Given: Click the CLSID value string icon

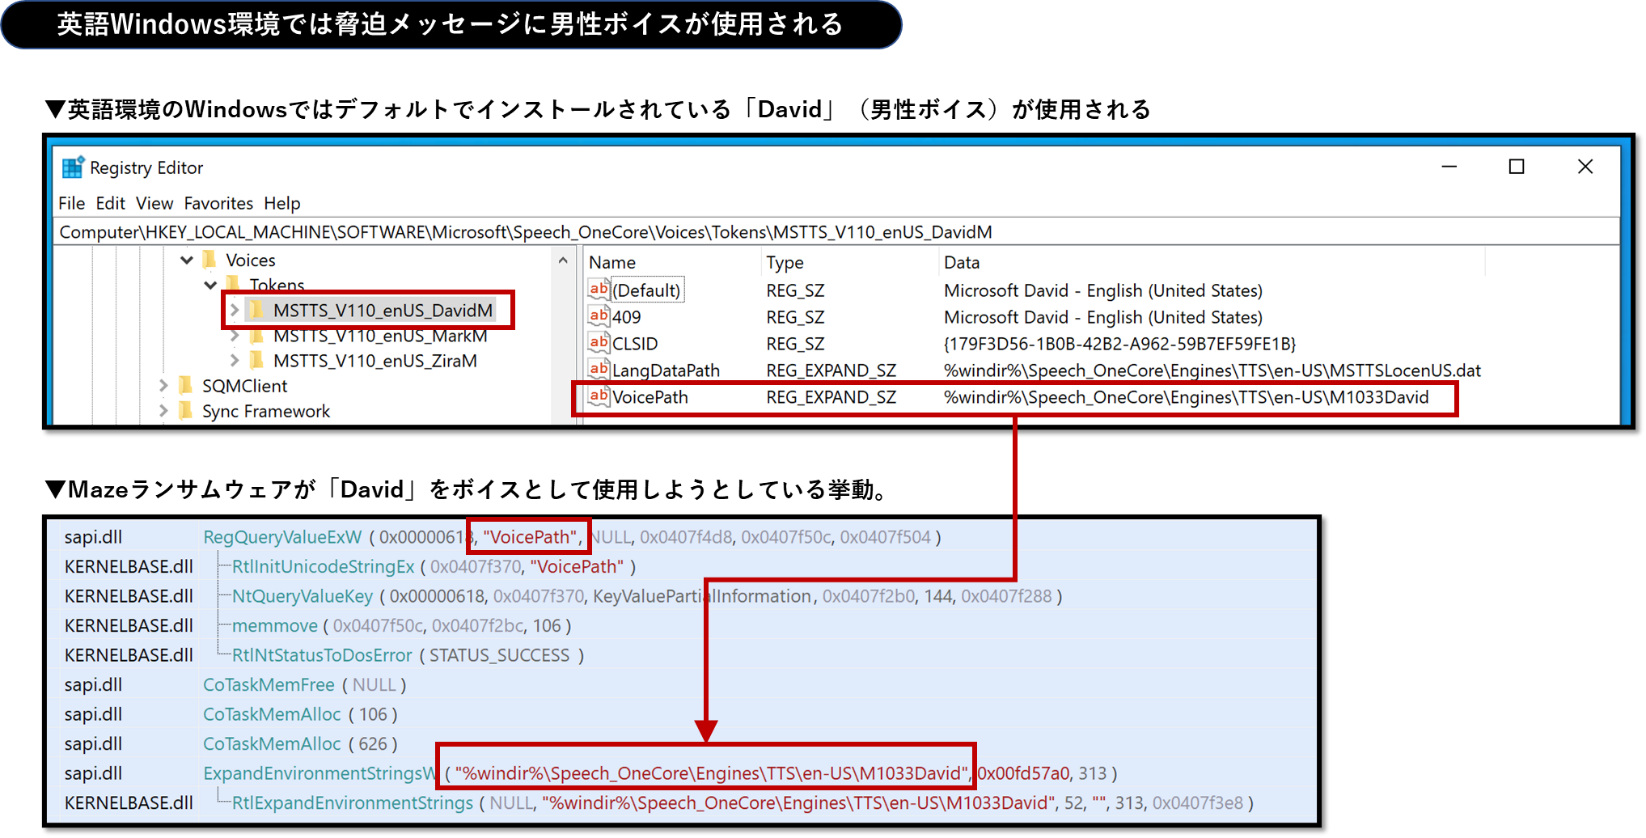Looking at the screenshot, I should tap(598, 343).
